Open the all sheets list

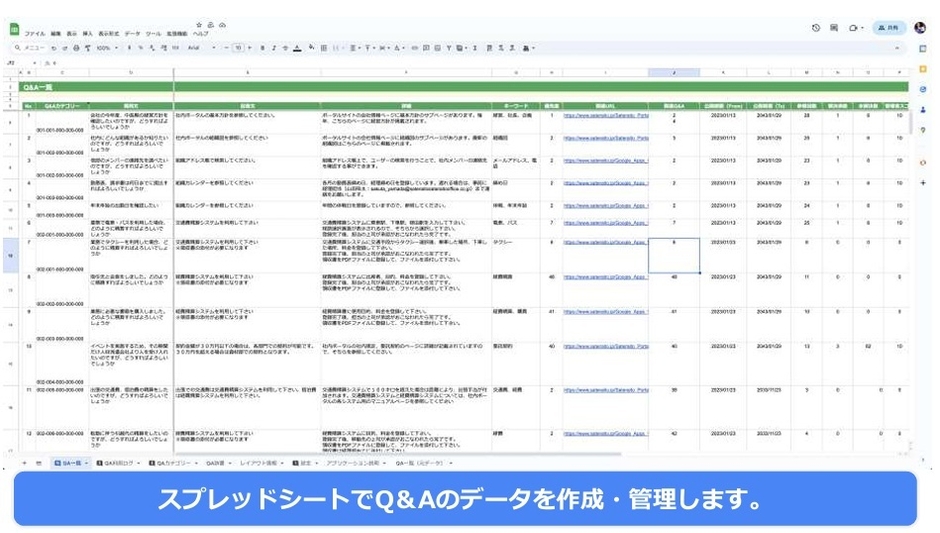pyautogui.click(x=38, y=463)
